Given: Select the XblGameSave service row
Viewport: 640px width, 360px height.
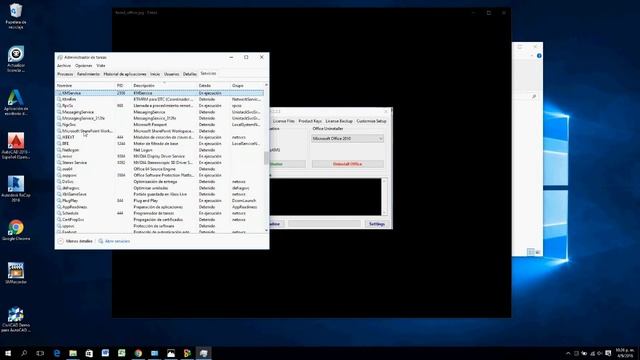Looking at the screenshot, I should click(160, 194).
